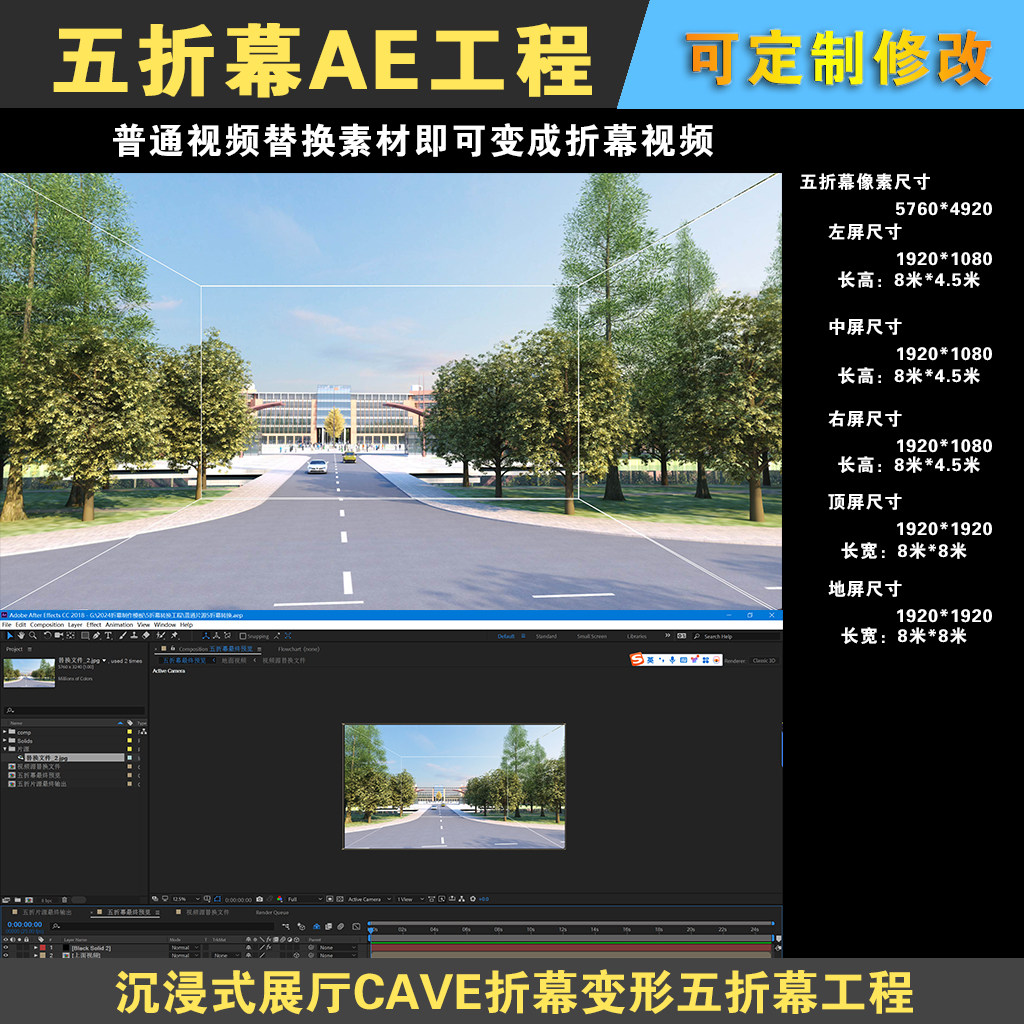The width and height of the screenshot is (1024, 1024).
Task: Click the yellow label swatch of comp folder
Action: pyautogui.click(x=129, y=732)
